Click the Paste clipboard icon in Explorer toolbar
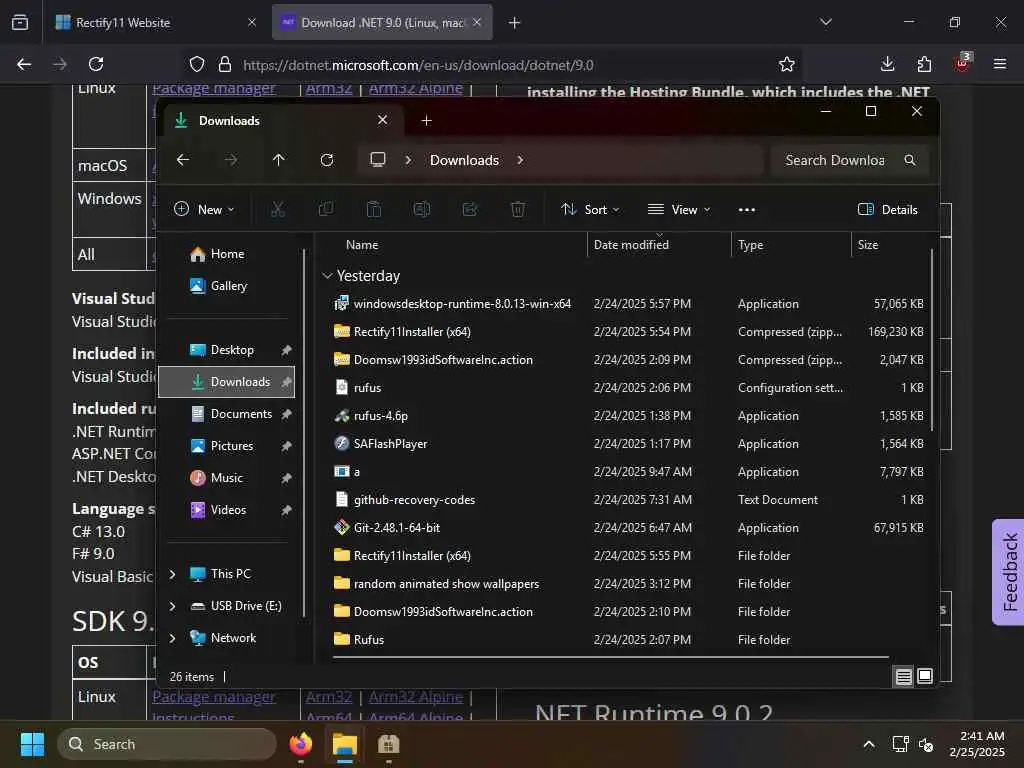 (374, 209)
